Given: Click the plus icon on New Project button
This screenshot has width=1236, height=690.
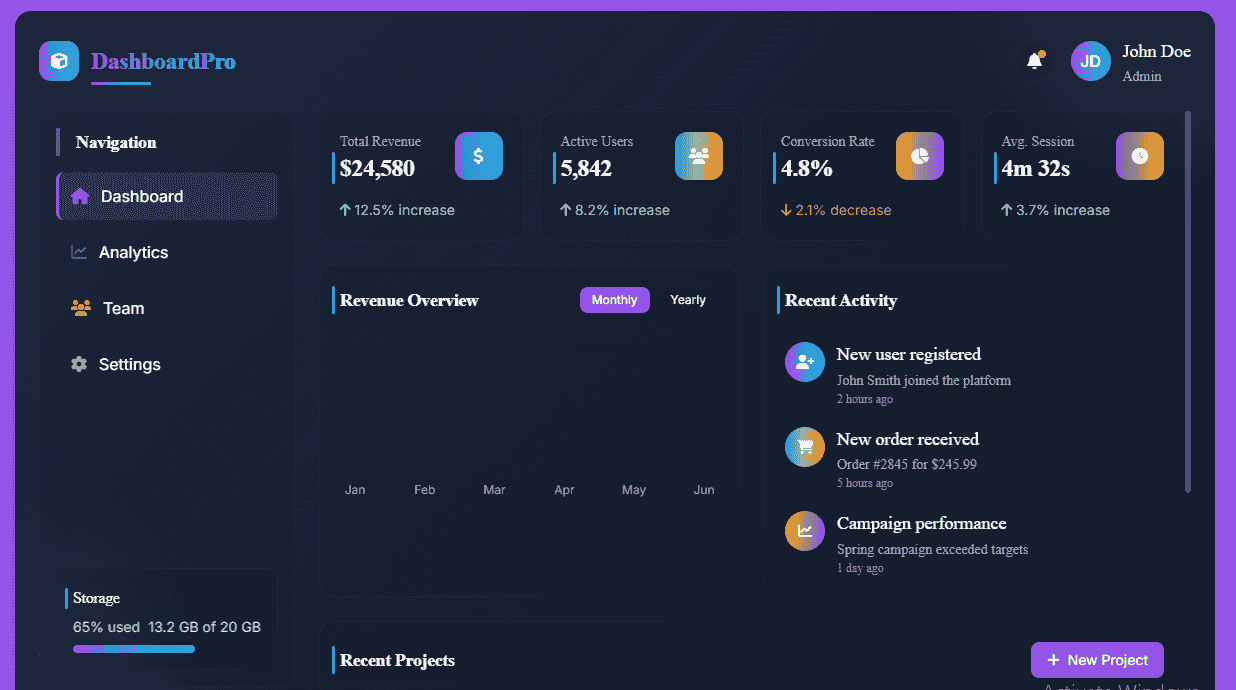Looking at the screenshot, I should [x=1053, y=660].
